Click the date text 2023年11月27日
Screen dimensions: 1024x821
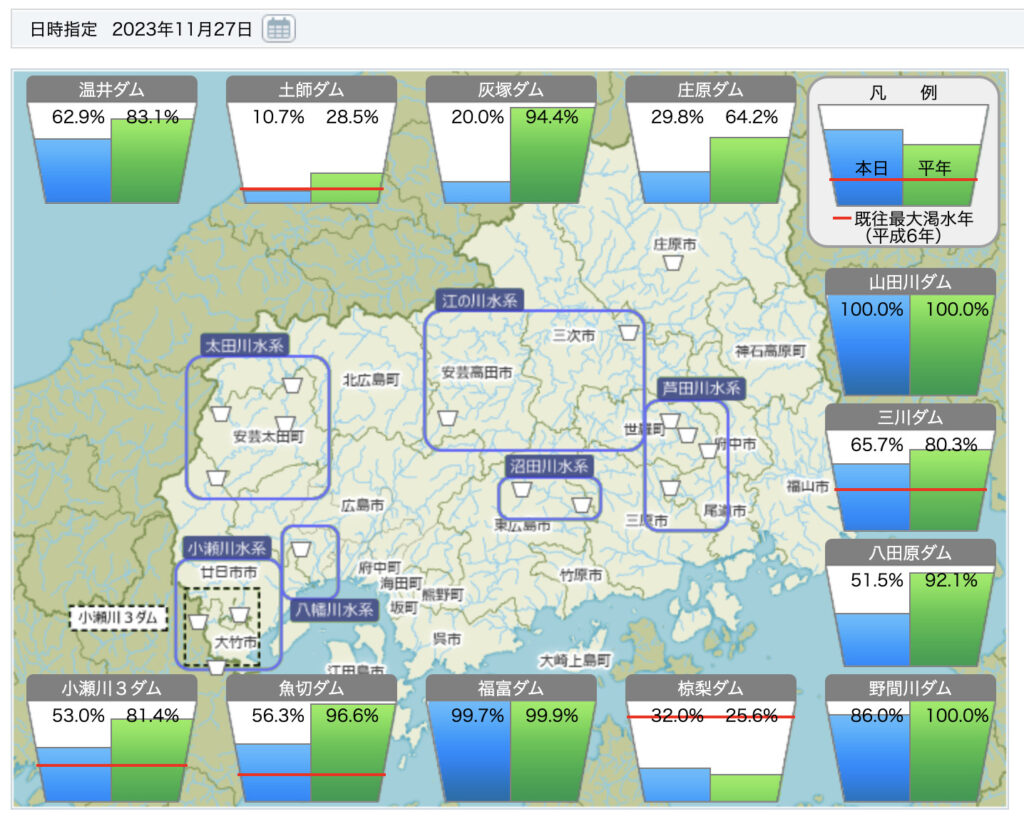(x=182, y=29)
